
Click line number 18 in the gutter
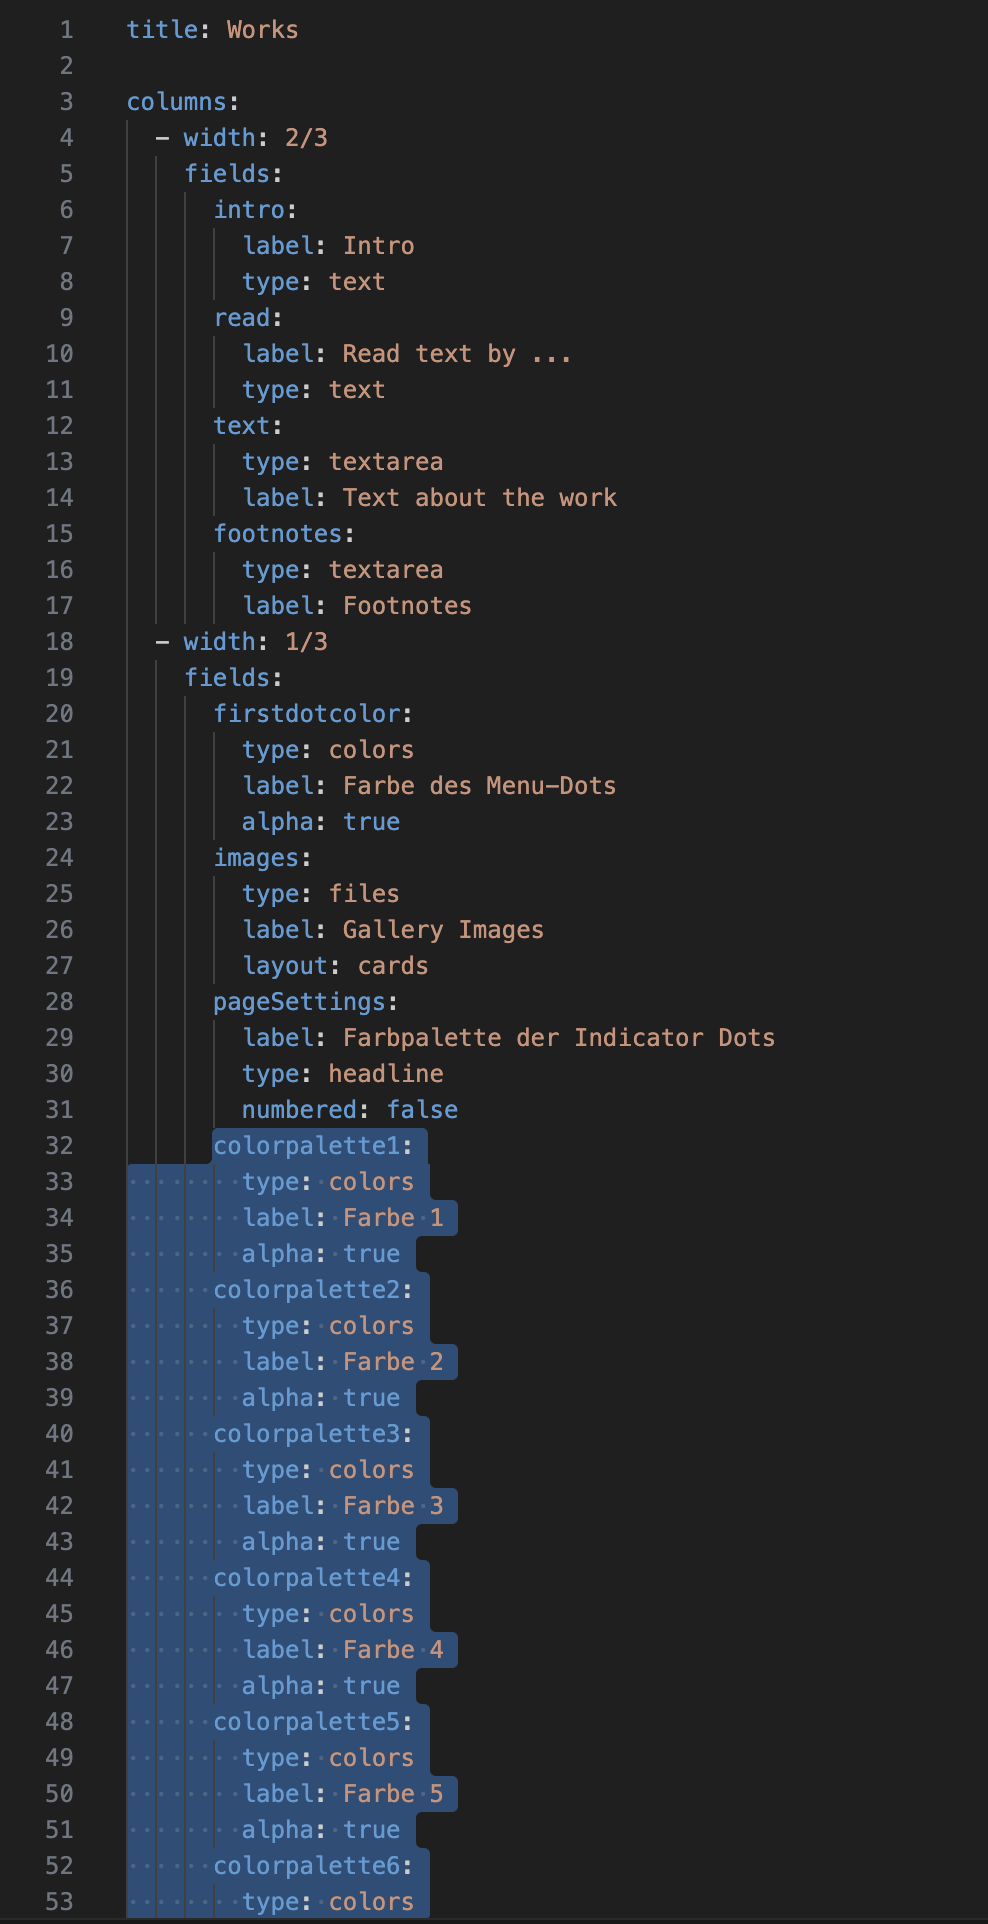point(59,642)
